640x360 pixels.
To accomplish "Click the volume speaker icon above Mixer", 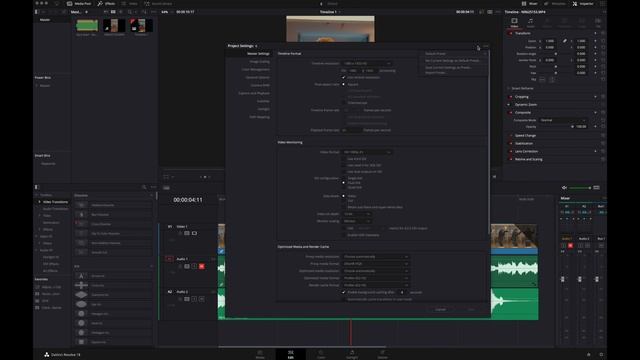I will click(564, 188).
